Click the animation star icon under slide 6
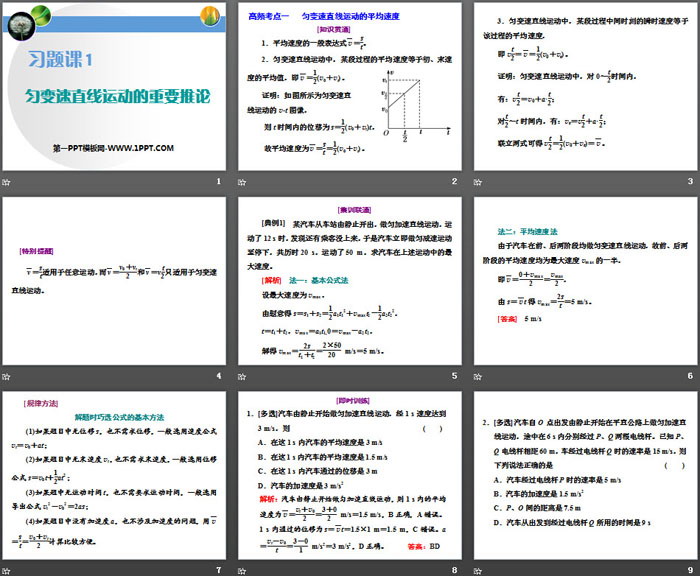The height and width of the screenshot is (576, 700). 478,376
